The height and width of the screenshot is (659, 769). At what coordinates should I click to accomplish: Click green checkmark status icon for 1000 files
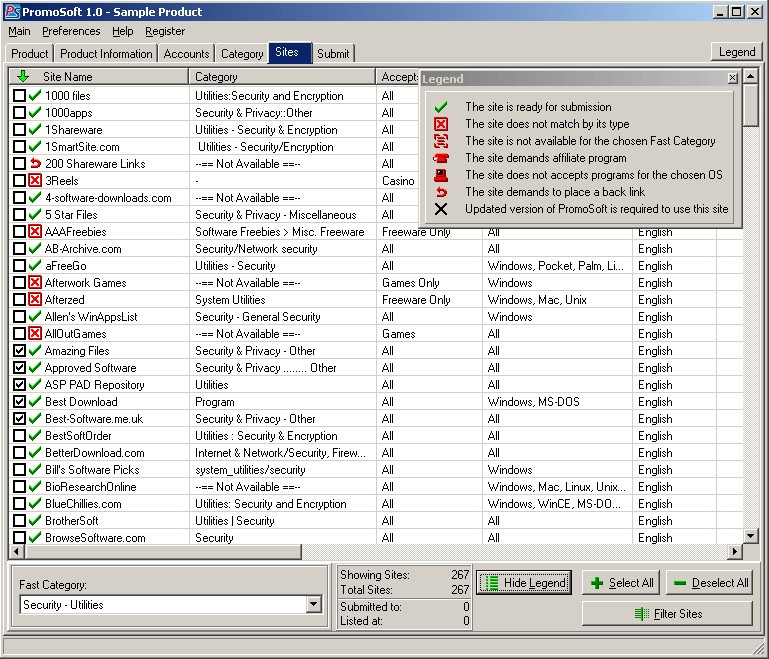point(34,96)
